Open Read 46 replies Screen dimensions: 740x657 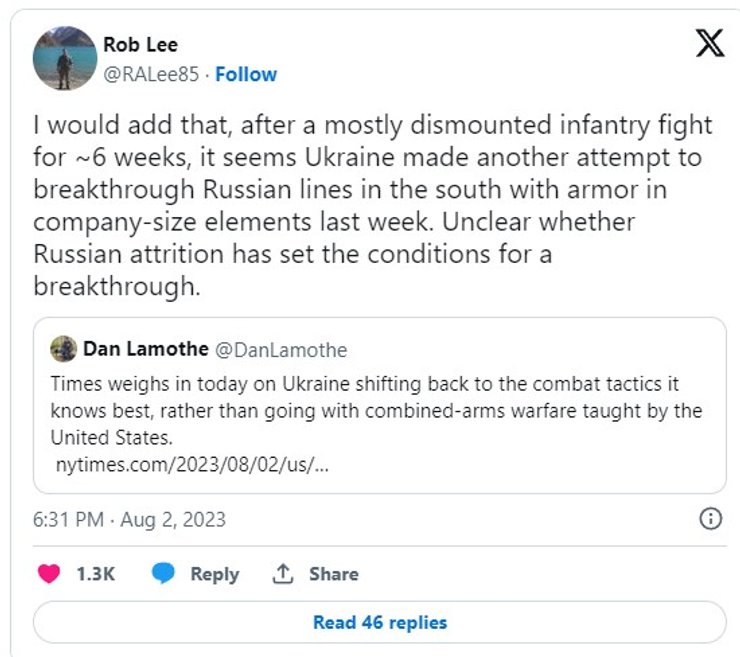(380, 622)
